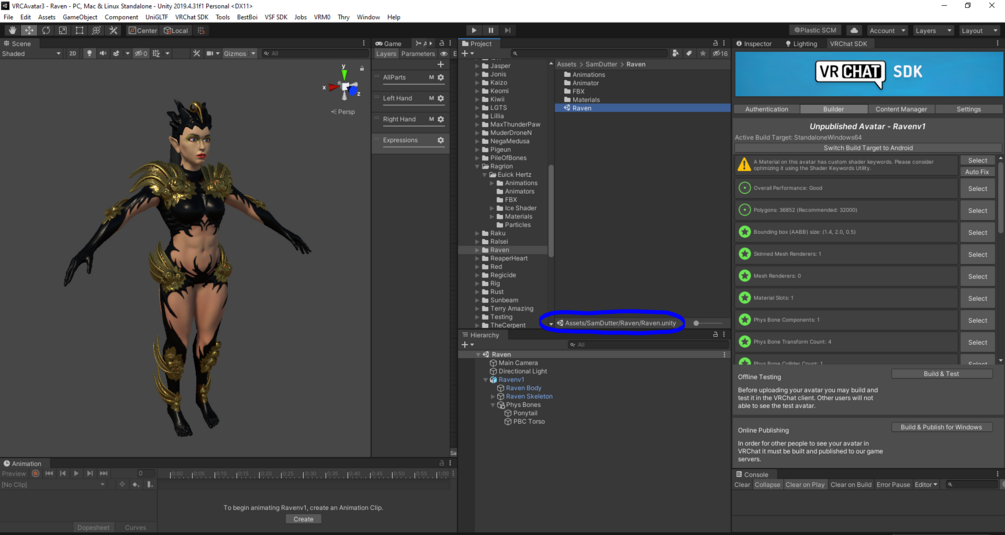Click the Auto Fix button
This screenshot has width=1005, height=535.
(x=977, y=172)
